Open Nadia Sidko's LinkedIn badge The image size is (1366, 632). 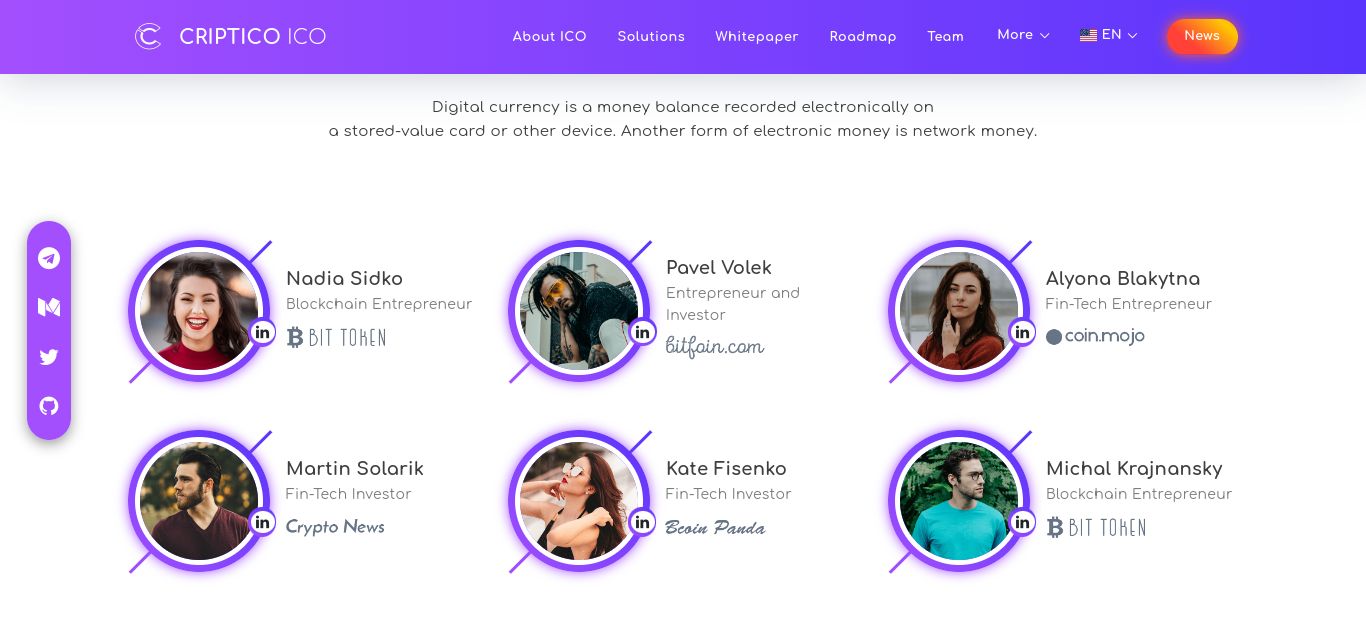(x=263, y=332)
